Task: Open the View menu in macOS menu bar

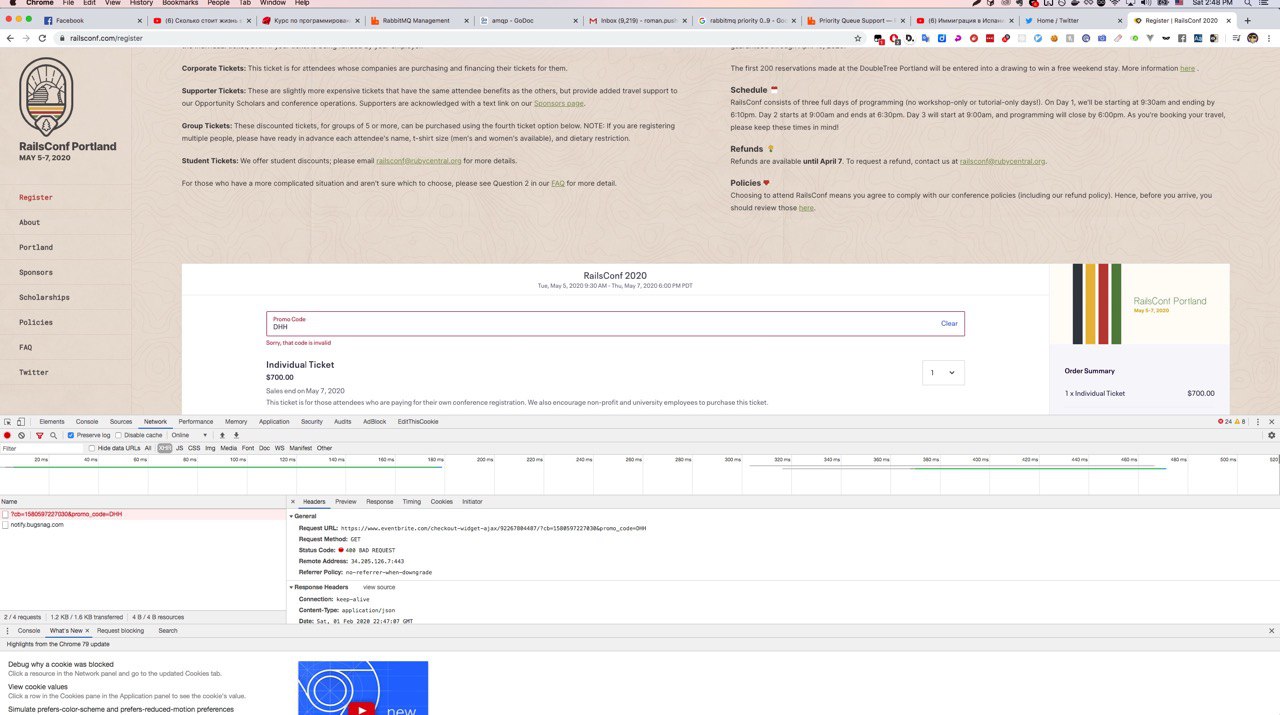Action: coord(113,3)
